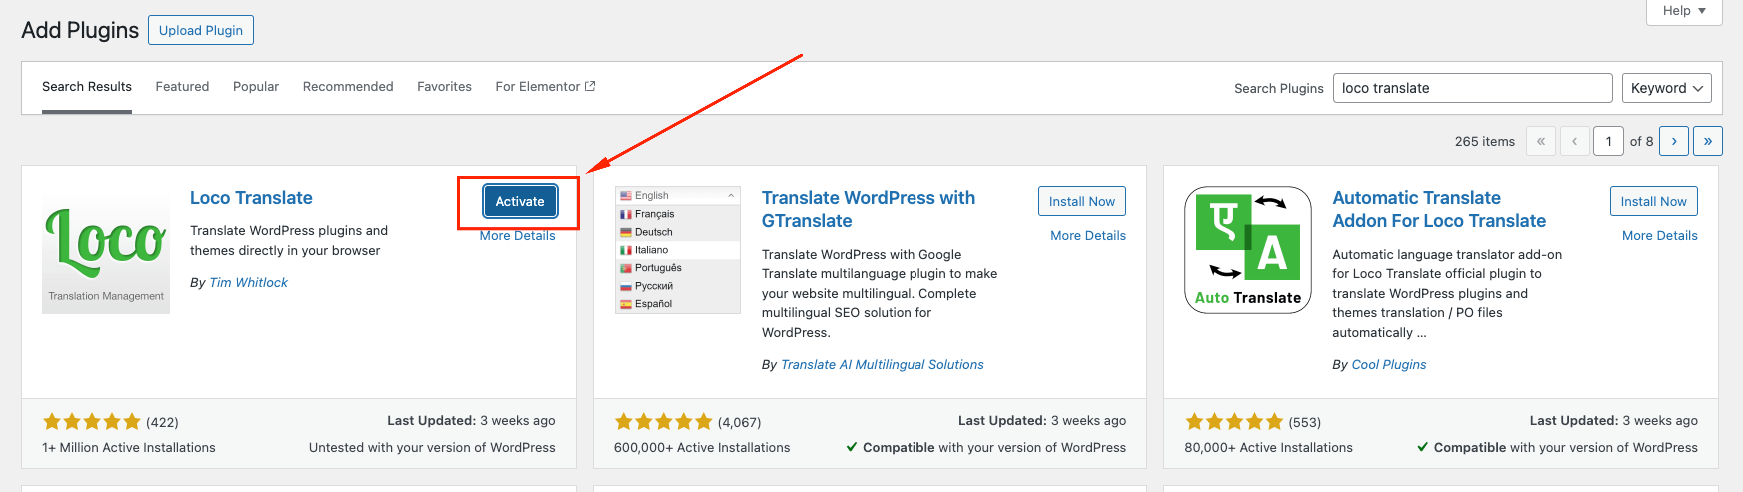Click the GTranslate language list thumbnail

[x=677, y=250]
